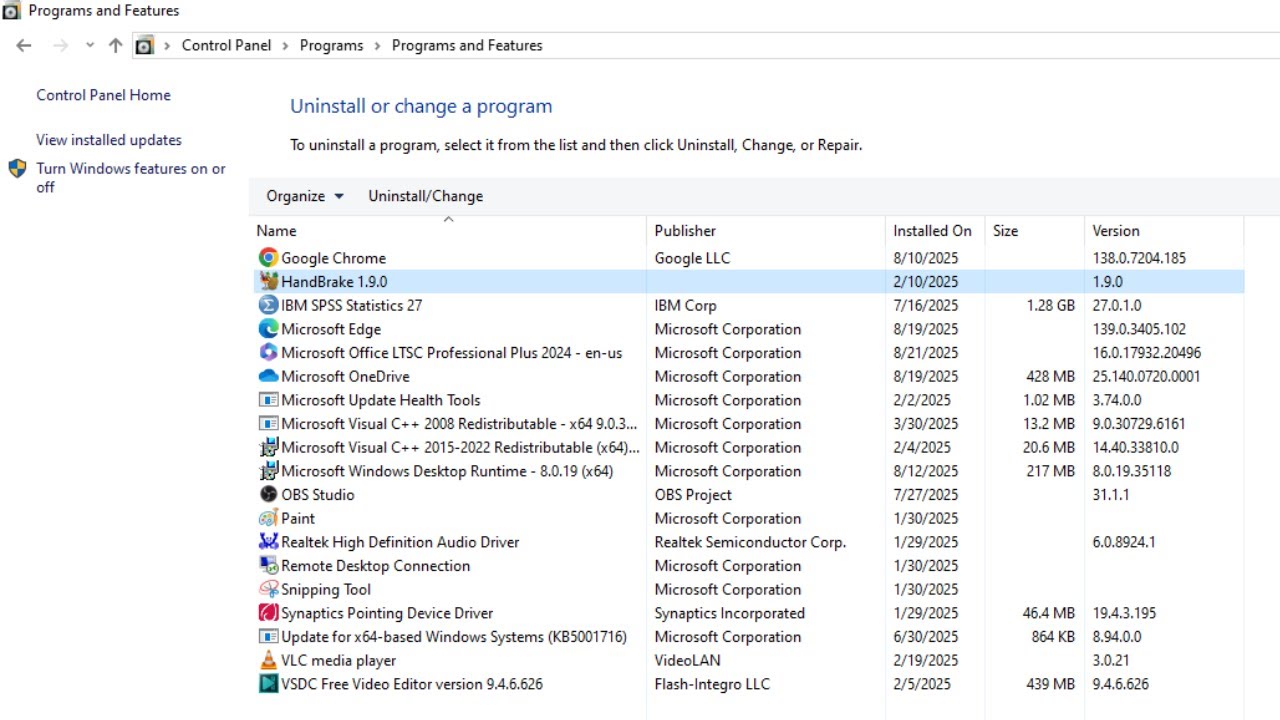This screenshot has width=1280, height=720.
Task: Click the Microsoft Office LTSC icon
Action: (x=268, y=353)
